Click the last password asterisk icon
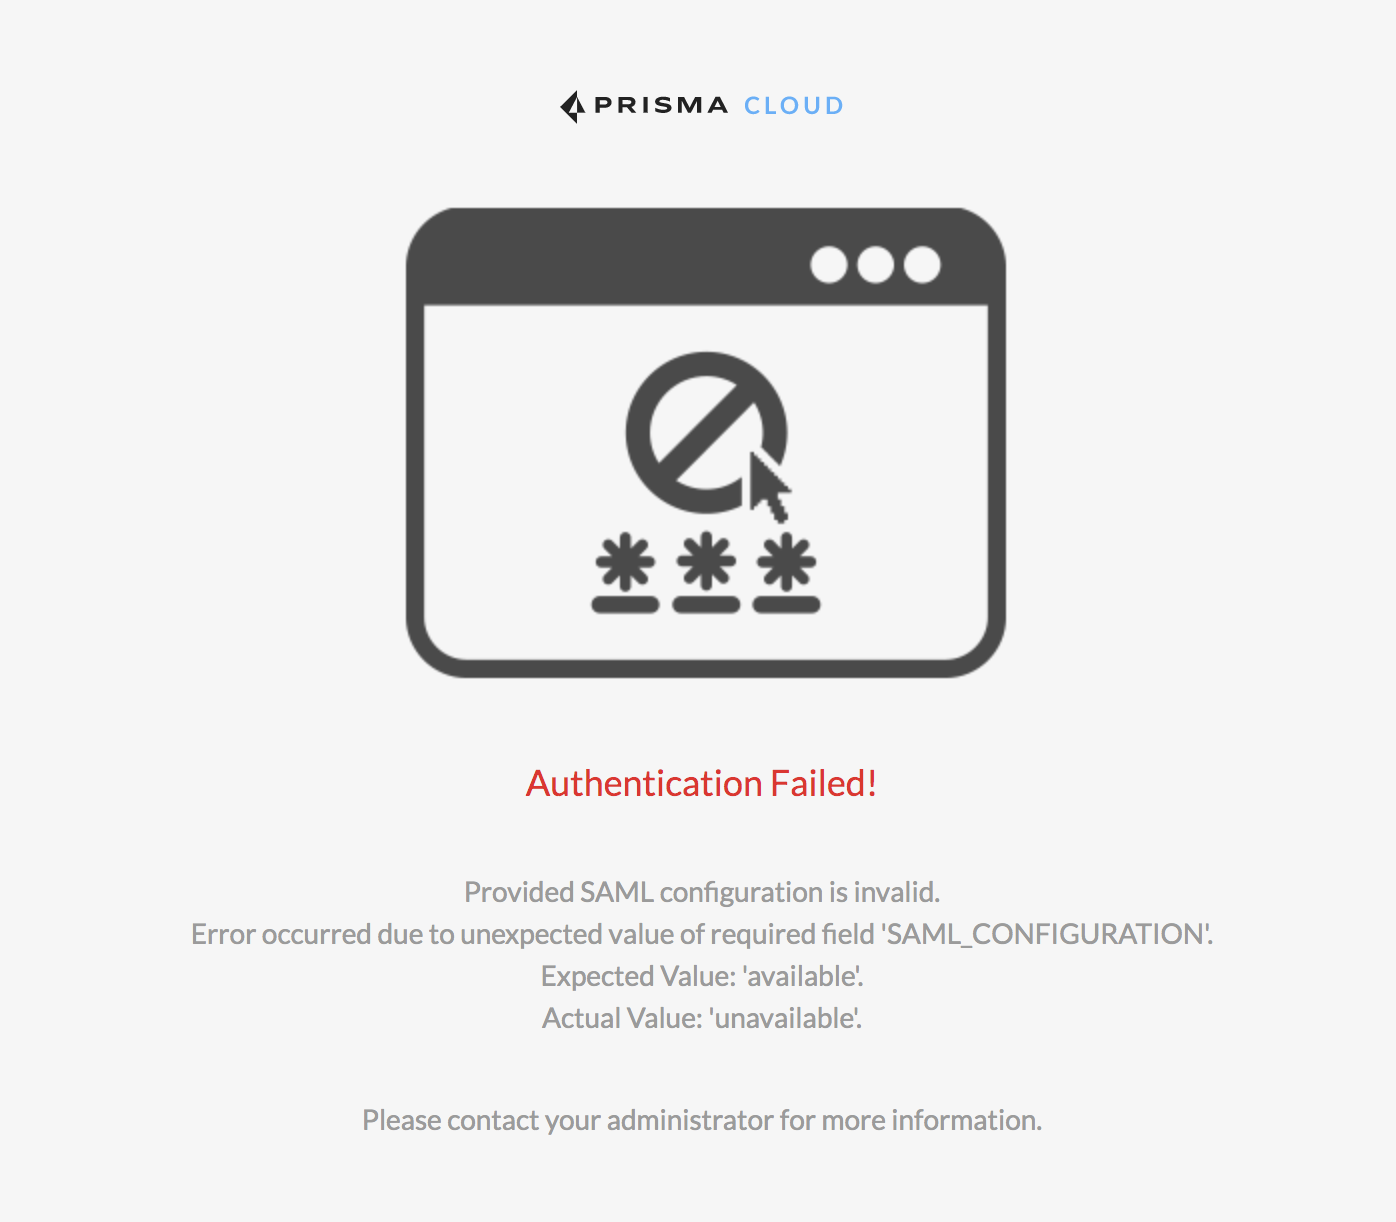Image resolution: width=1396 pixels, height=1222 pixels. click(786, 562)
